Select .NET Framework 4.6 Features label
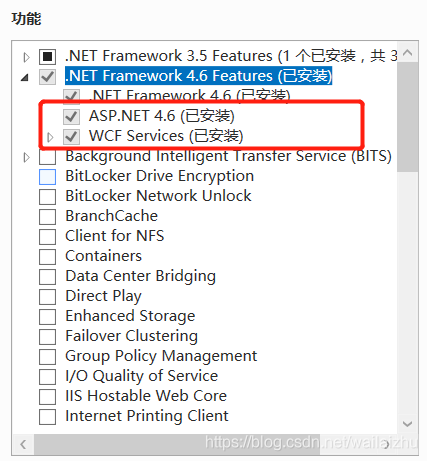The height and width of the screenshot is (461, 427). [x=198, y=76]
